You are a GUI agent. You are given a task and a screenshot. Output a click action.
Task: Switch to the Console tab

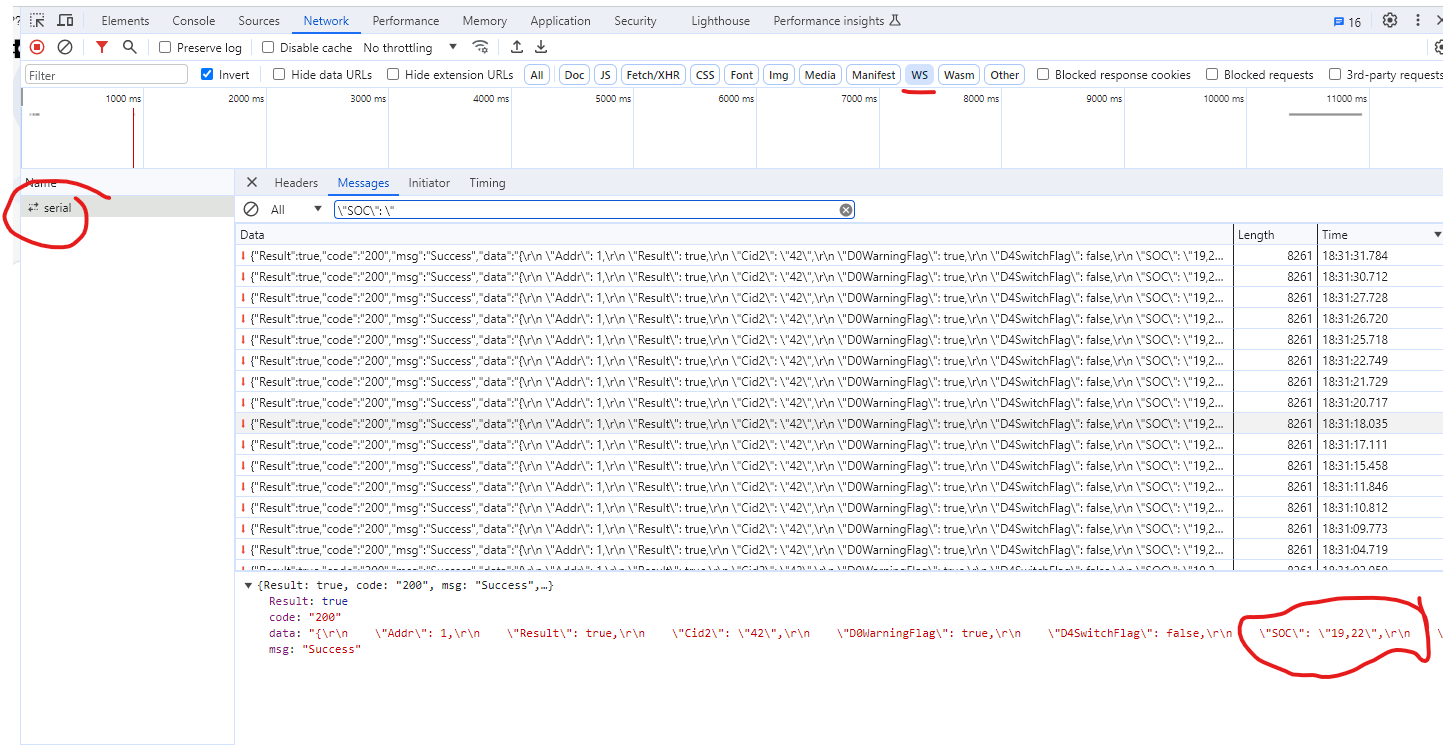[x=193, y=21]
